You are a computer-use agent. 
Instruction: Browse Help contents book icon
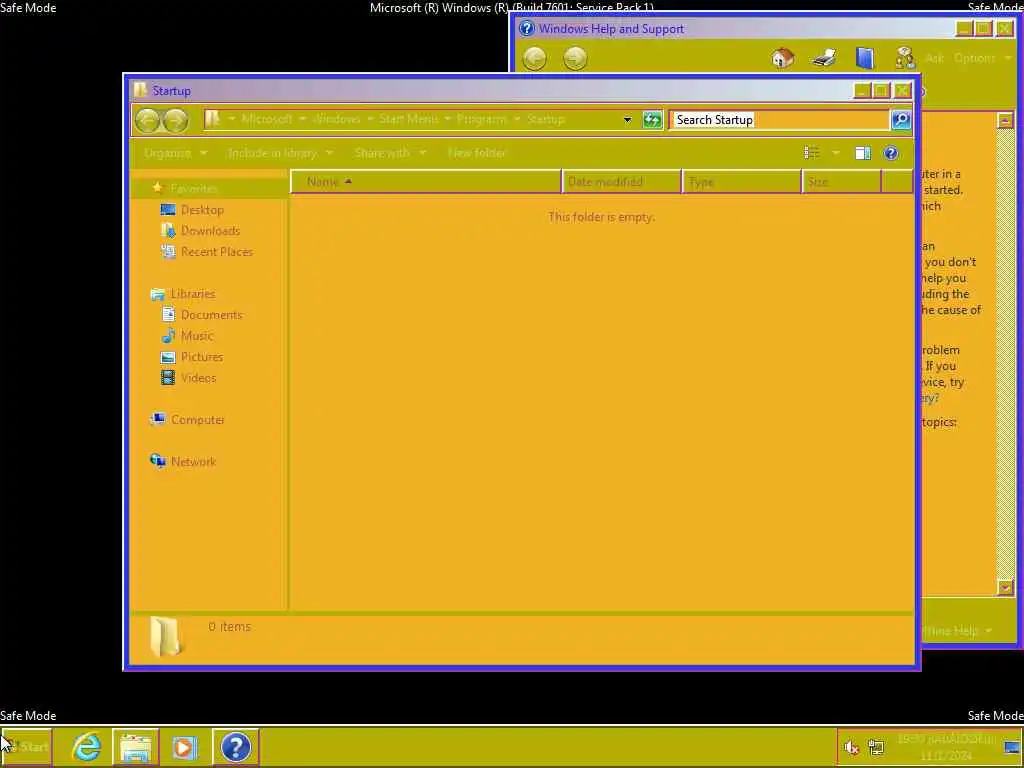(865, 58)
